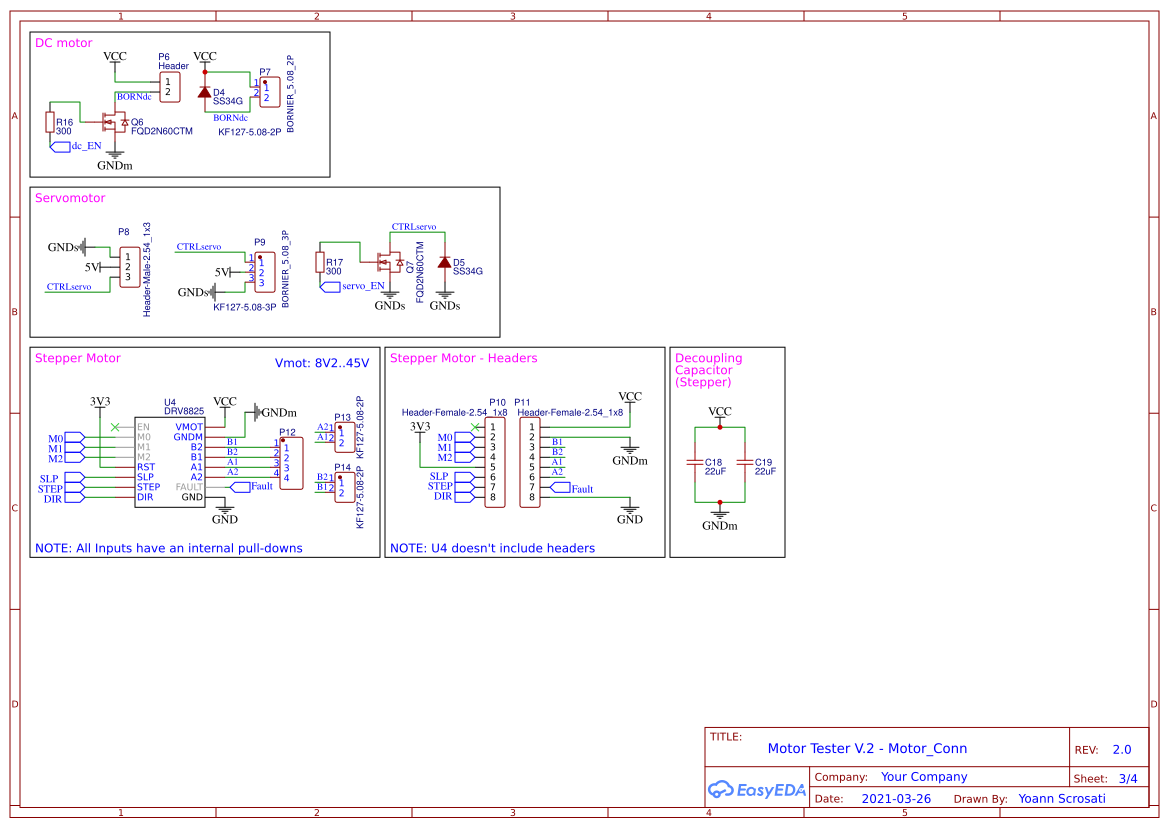Select resistor R16 300
Image resolution: width=1169 pixels, height=828 pixels.
pyautogui.click(x=48, y=122)
